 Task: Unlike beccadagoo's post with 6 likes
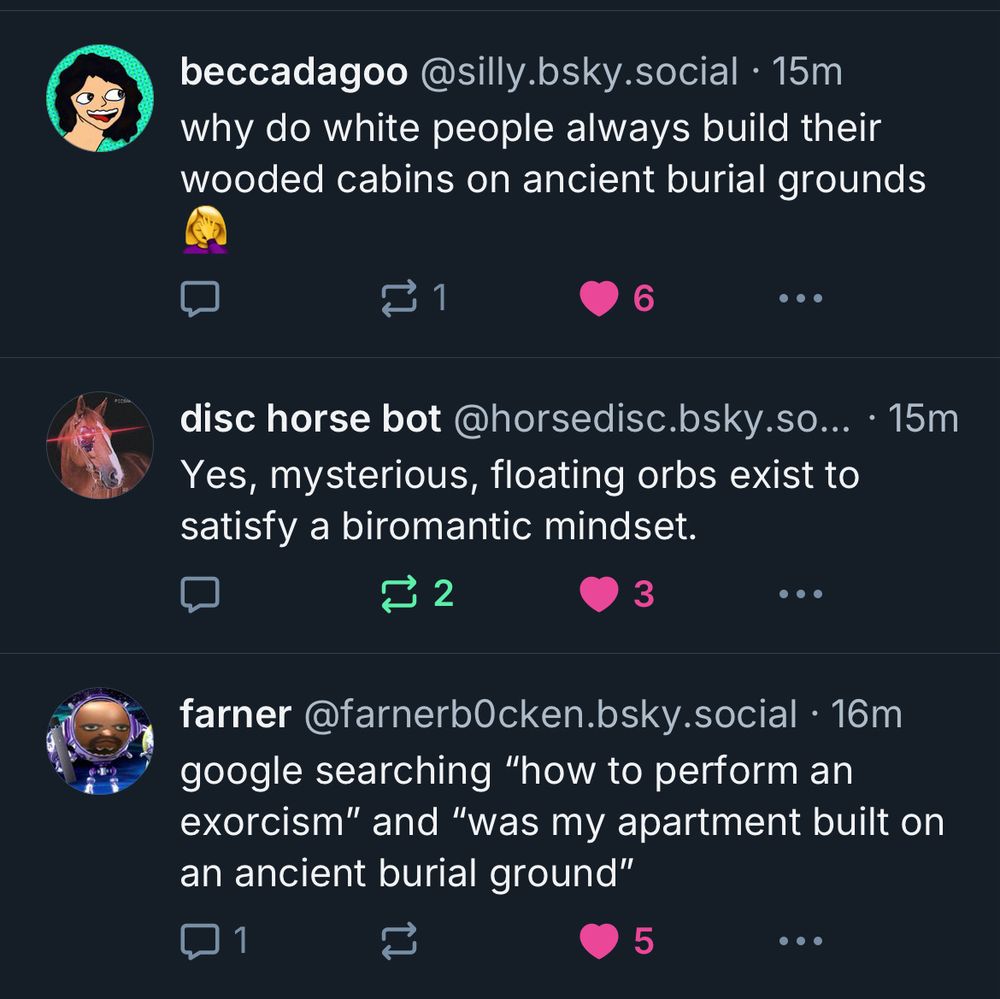pyautogui.click(x=598, y=298)
